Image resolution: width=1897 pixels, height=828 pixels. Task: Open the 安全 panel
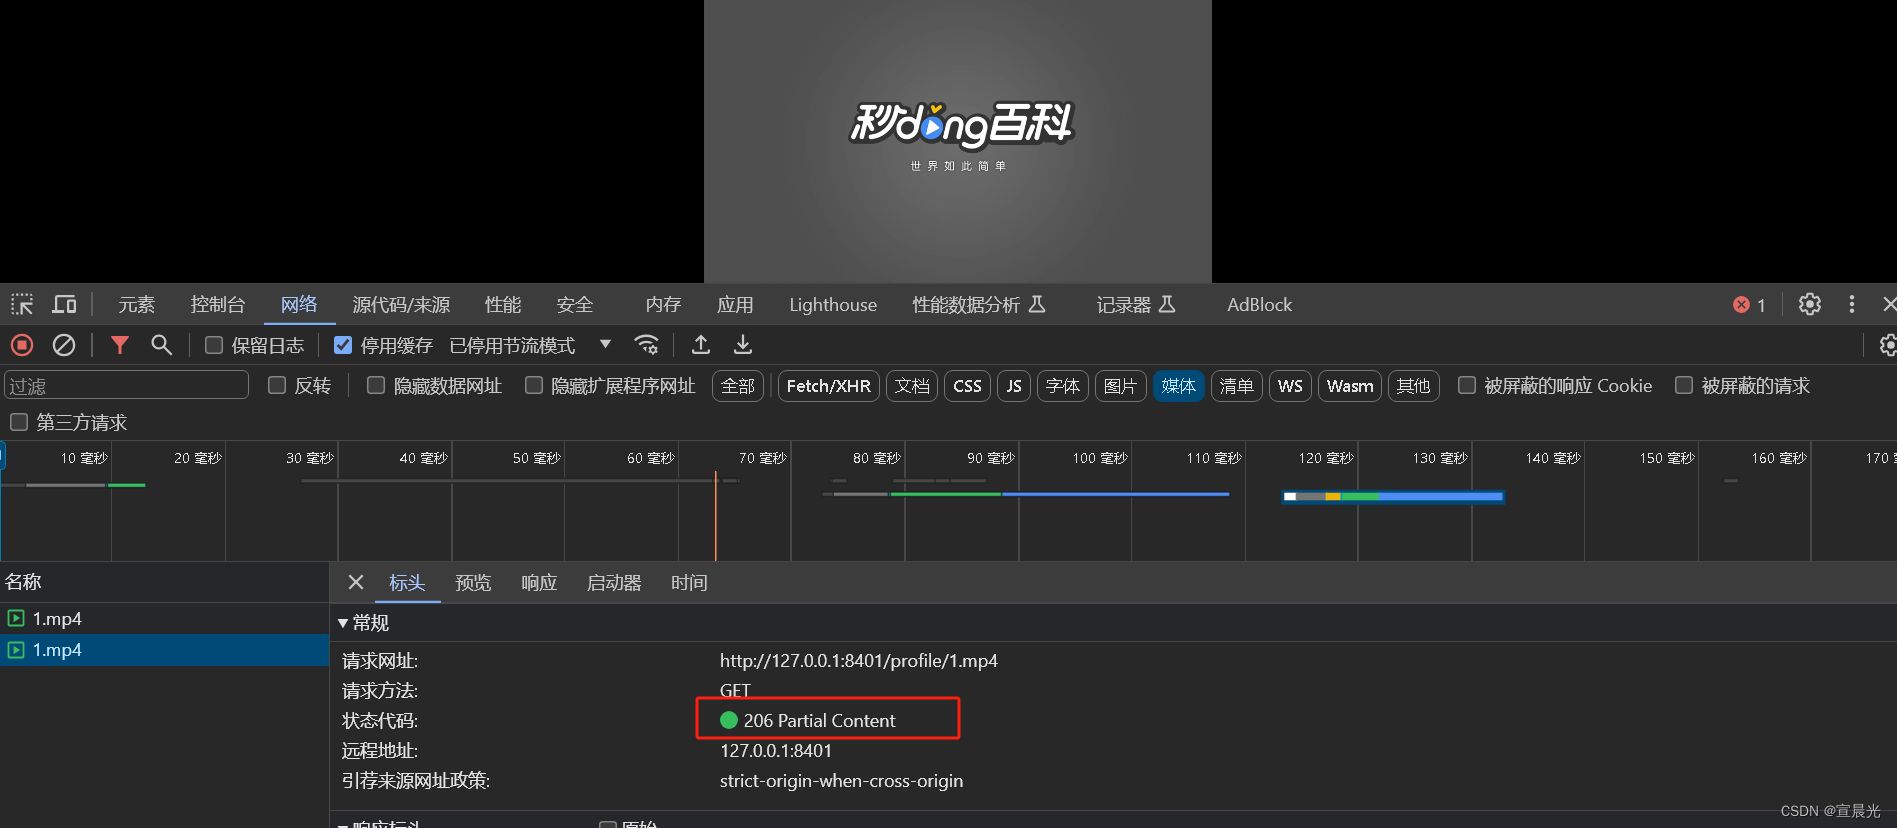click(x=575, y=304)
